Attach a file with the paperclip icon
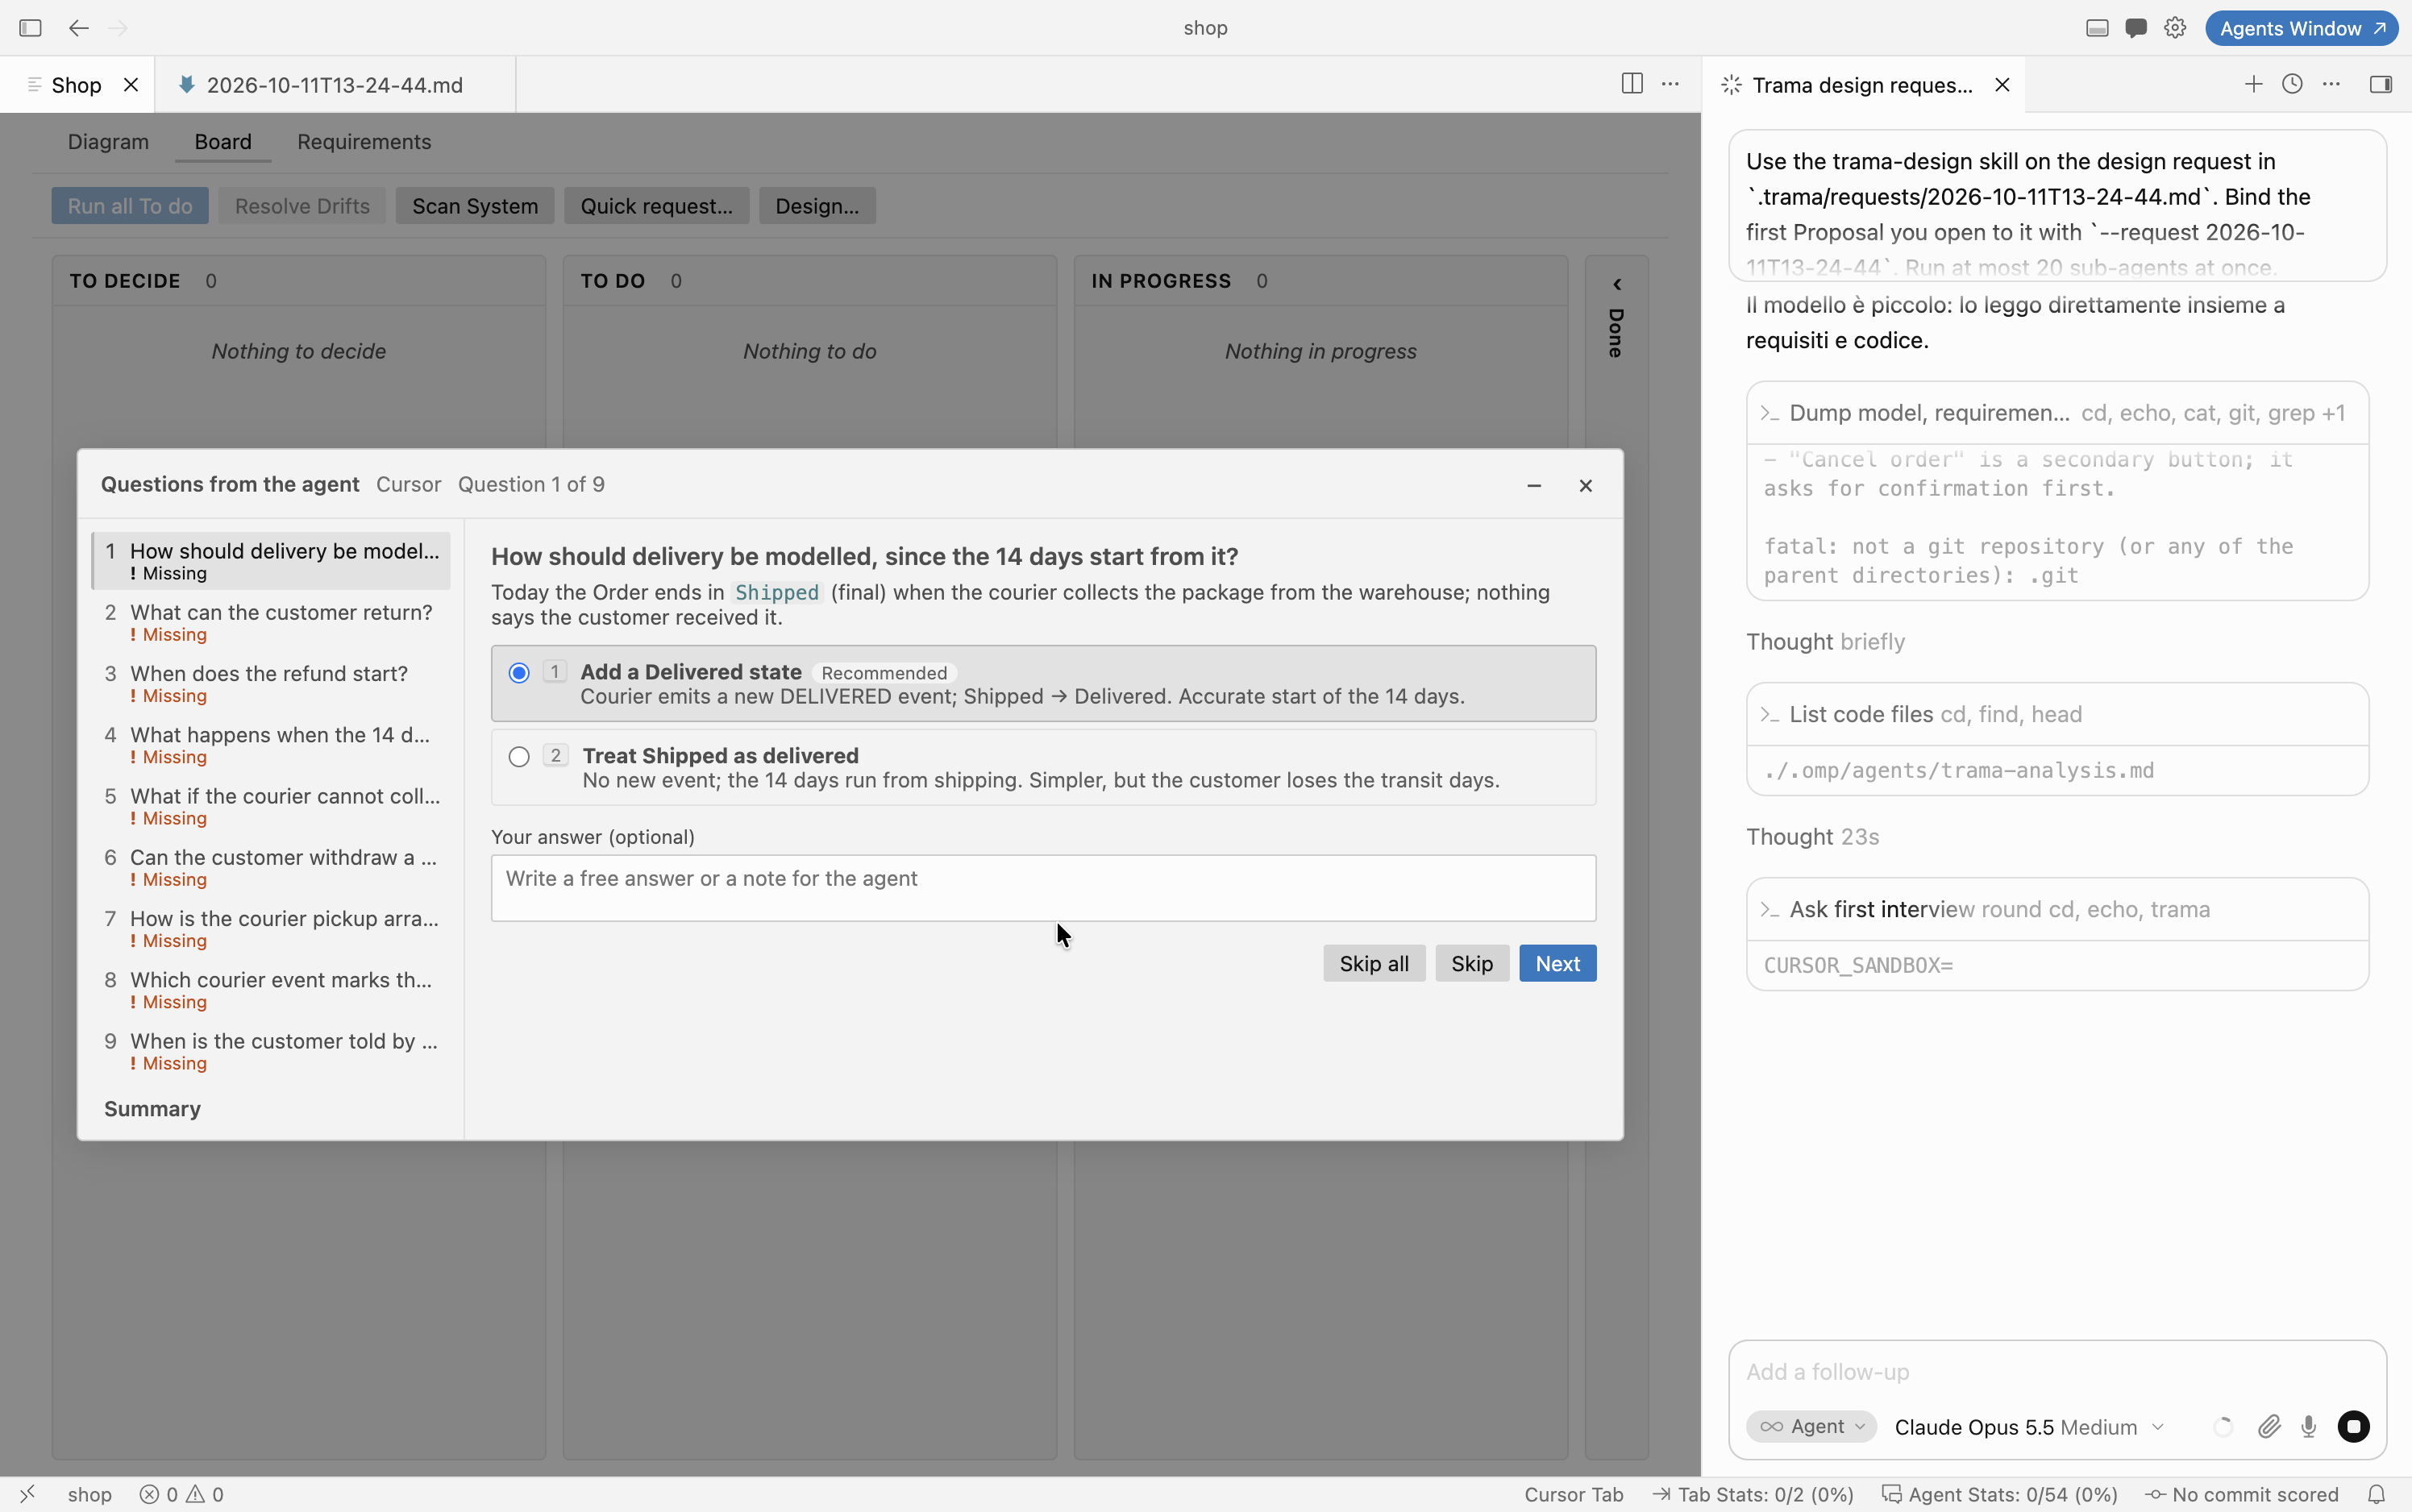The height and width of the screenshot is (1512, 2412). click(x=2269, y=1426)
